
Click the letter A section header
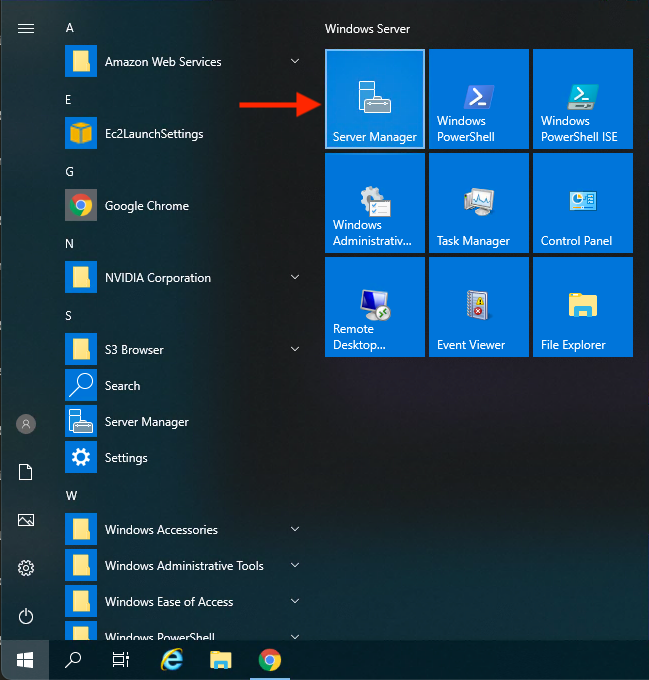coord(70,28)
